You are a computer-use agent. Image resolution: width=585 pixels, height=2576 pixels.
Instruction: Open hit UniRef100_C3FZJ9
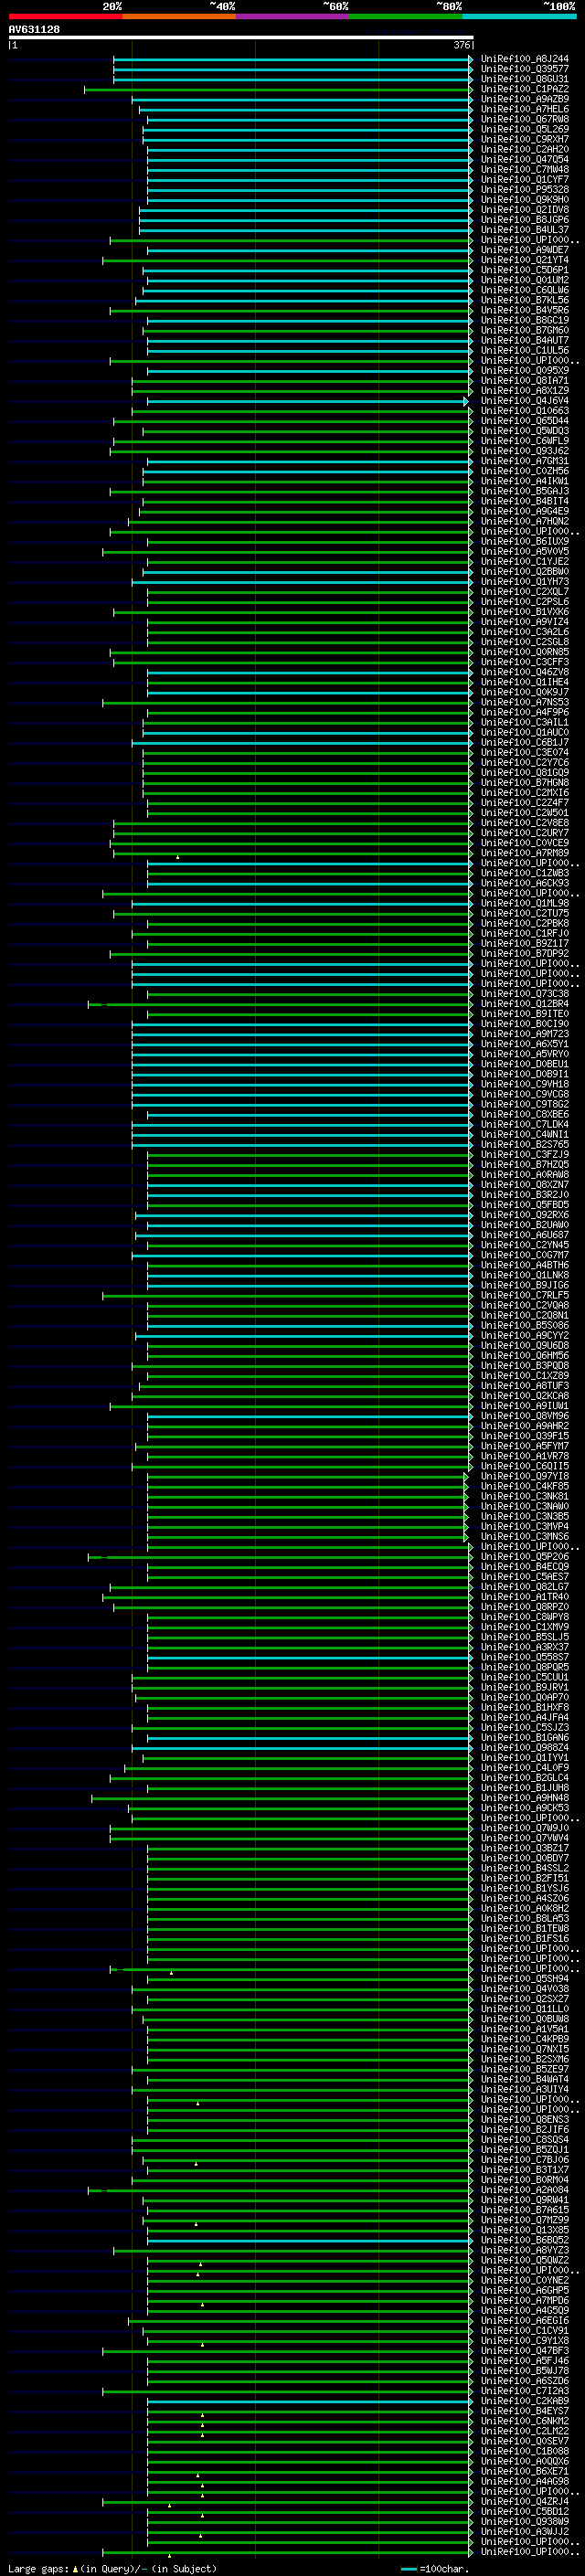pyautogui.click(x=525, y=1155)
